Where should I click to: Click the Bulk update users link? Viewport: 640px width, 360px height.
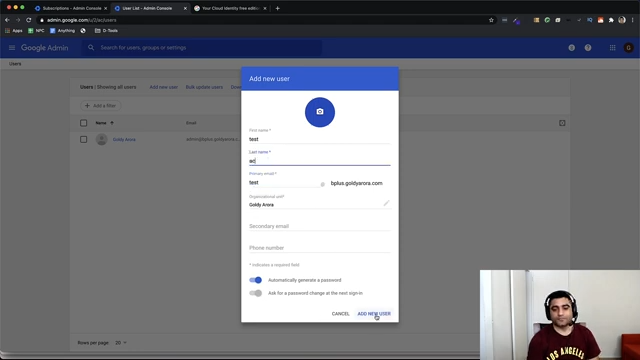(204, 87)
